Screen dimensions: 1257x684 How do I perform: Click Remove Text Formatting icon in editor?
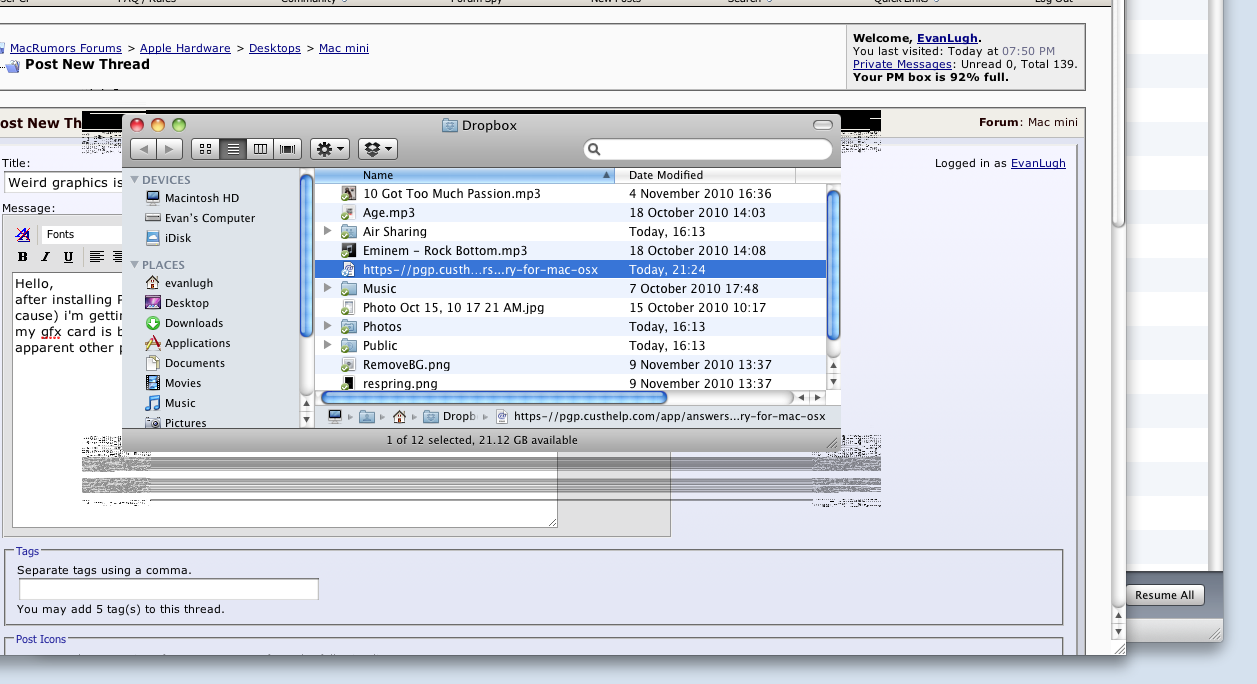[x=23, y=234]
